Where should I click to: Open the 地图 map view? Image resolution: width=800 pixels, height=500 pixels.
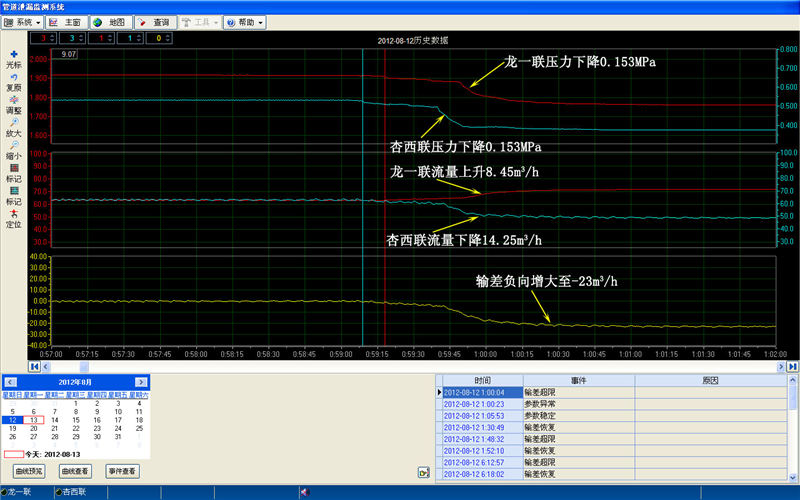click(111, 21)
